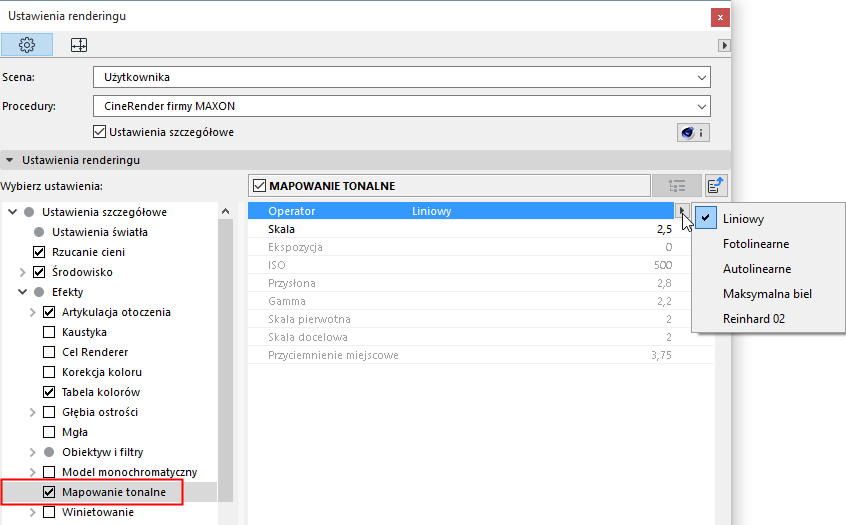Viewport: 846px width, 525px height.
Task: Enable the Korekcja koloru checkbox
Action: click(x=49, y=372)
